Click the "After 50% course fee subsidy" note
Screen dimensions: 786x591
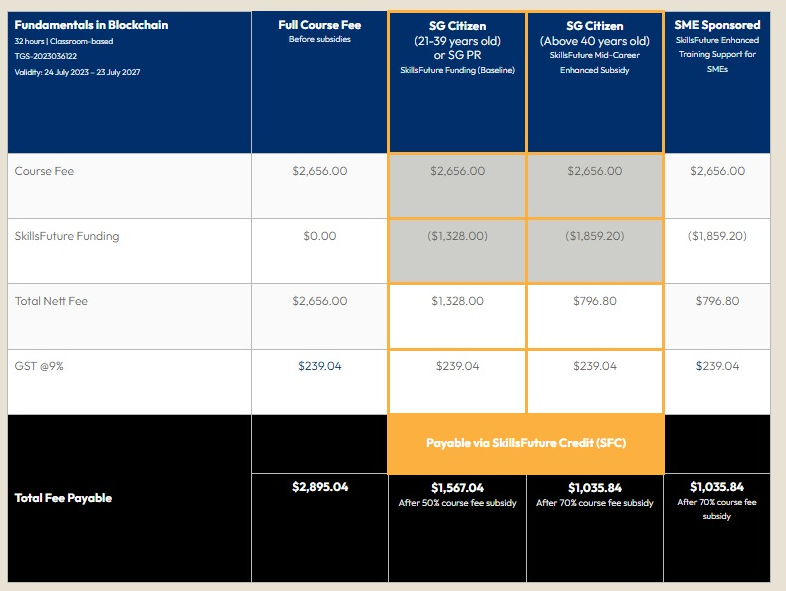click(x=457, y=503)
